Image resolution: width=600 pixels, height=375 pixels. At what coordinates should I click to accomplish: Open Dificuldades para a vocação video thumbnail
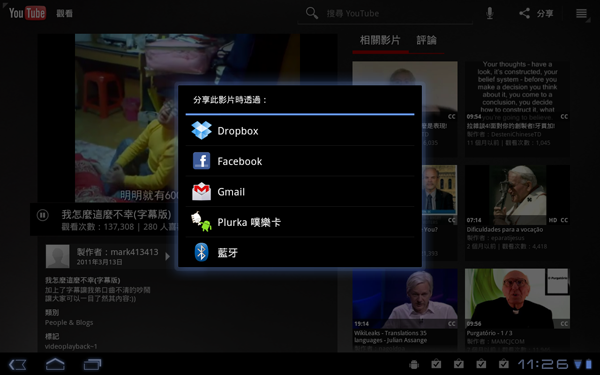coord(517,195)
